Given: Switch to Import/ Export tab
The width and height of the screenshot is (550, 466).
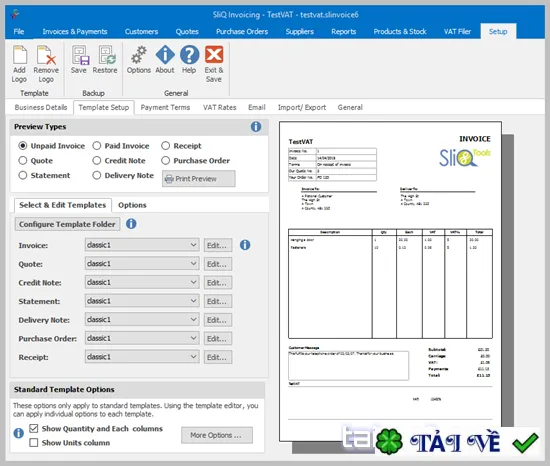Looking at the screenshot, I should [x=302, y=107].
